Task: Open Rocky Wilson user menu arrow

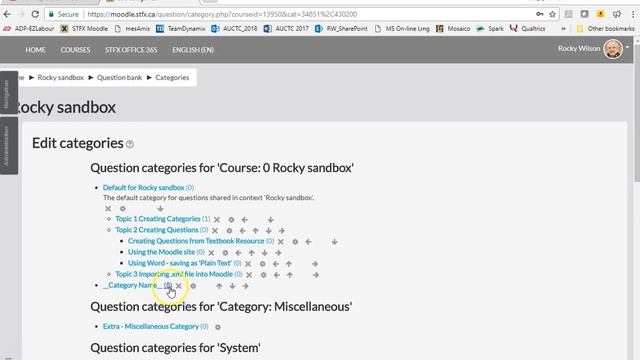Action: (627, 47)
